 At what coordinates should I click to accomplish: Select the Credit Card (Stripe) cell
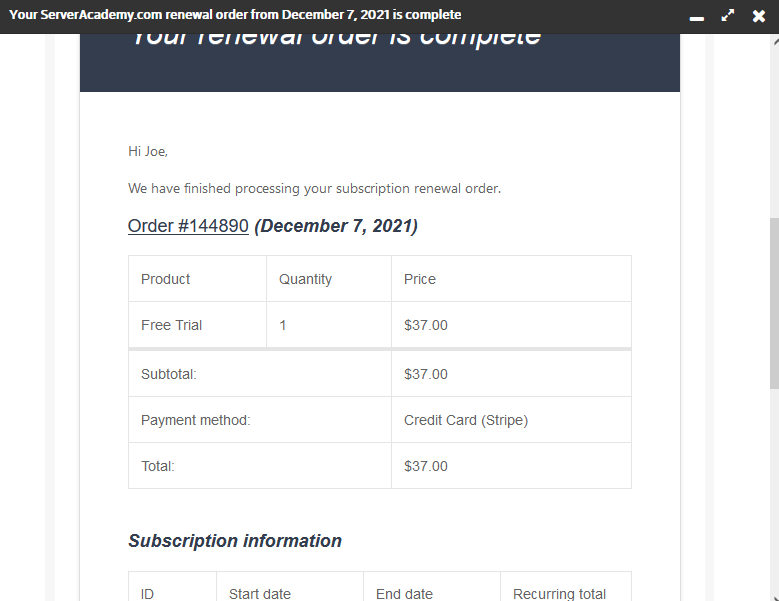tap(466, 420)
